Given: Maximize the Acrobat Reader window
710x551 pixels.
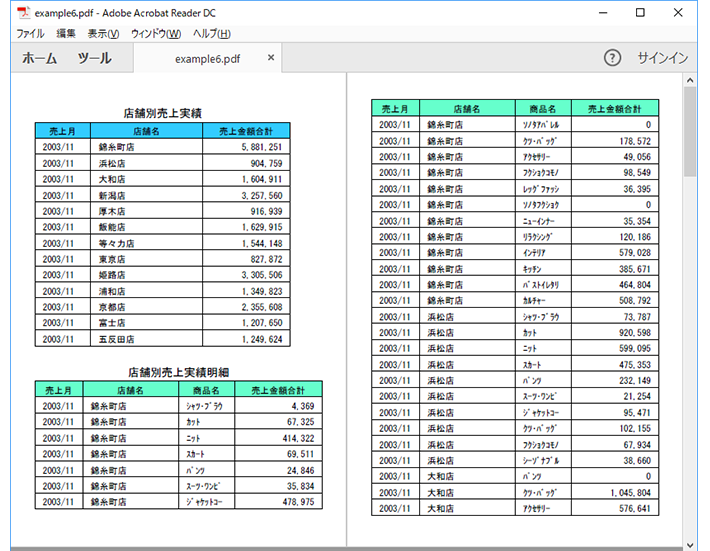Looking at the screenshot, I should coord(640,13).
